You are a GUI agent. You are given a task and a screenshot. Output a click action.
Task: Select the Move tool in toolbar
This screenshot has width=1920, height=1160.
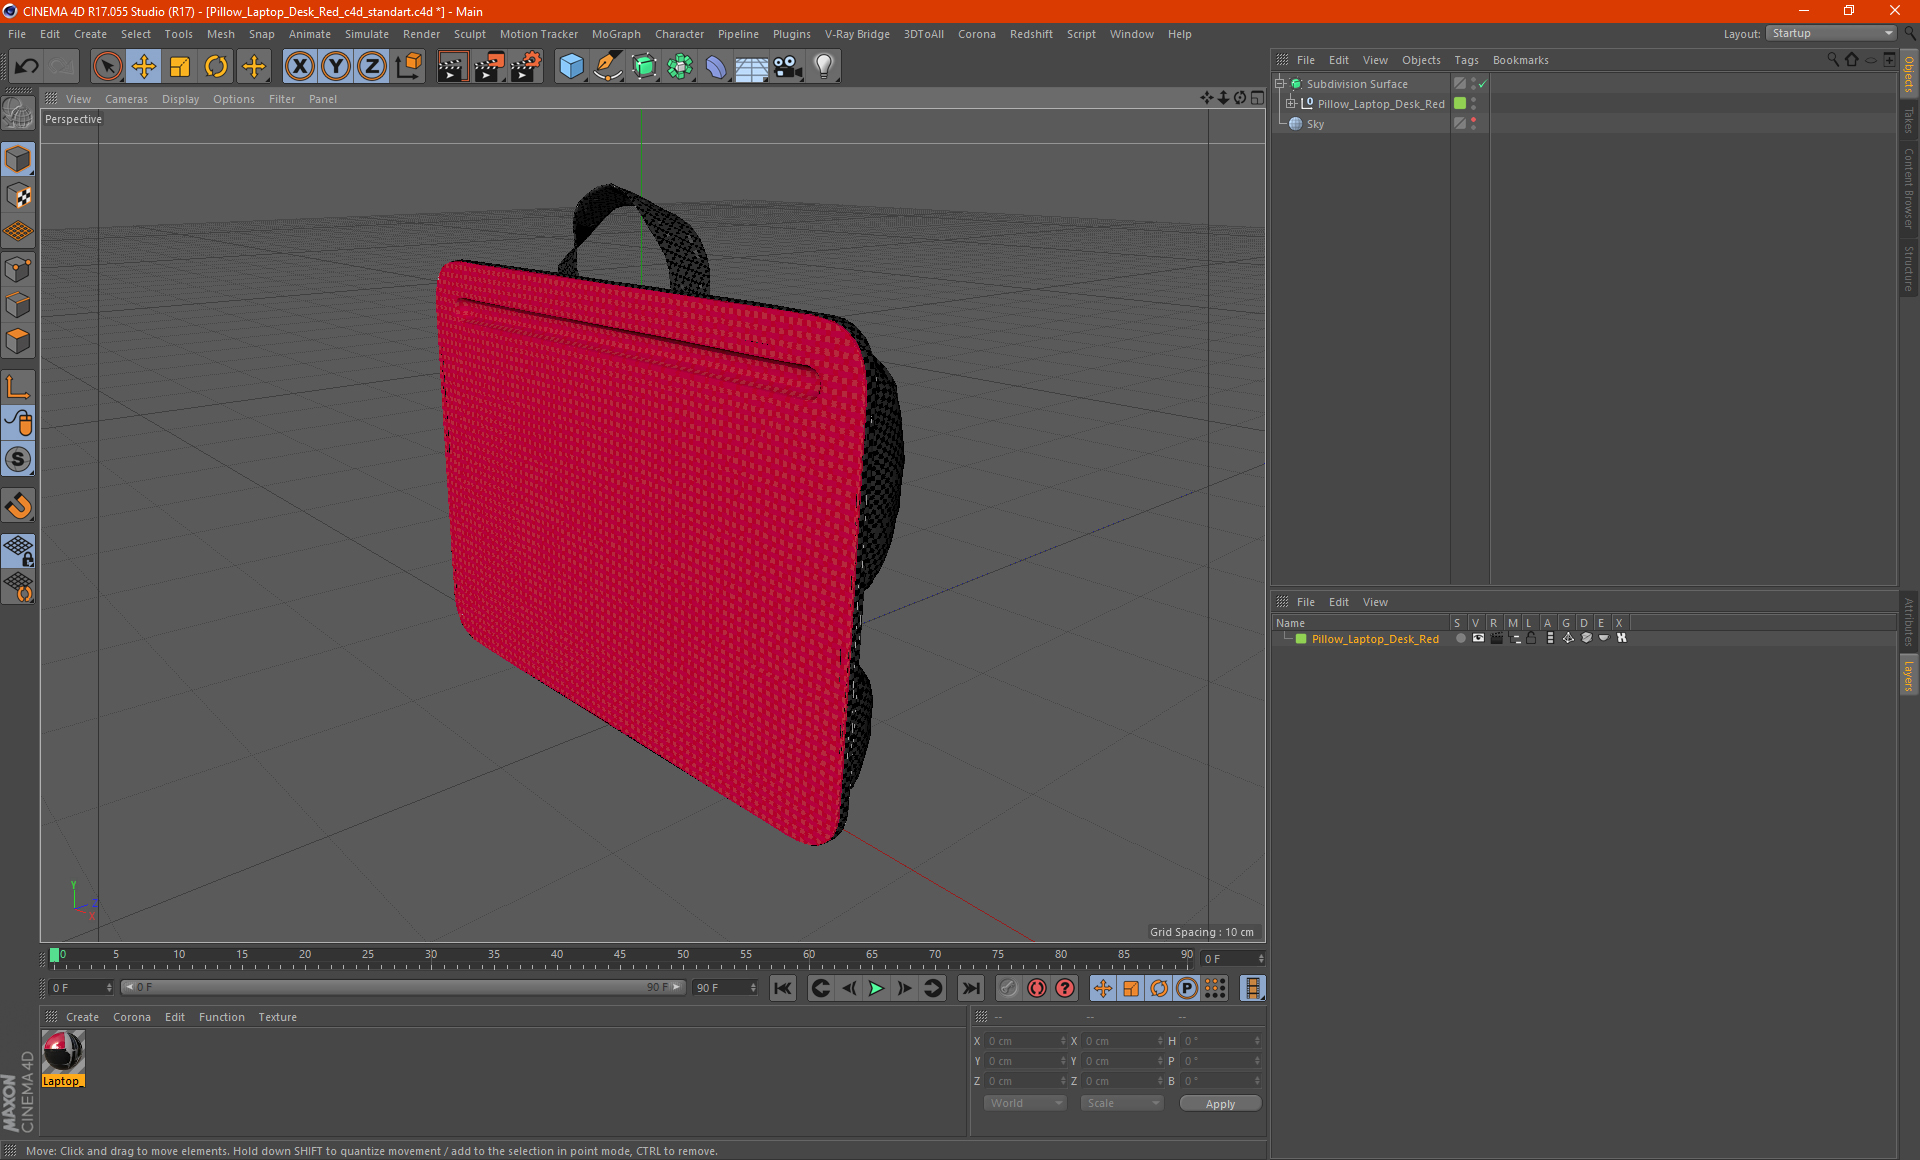[144, 67]
